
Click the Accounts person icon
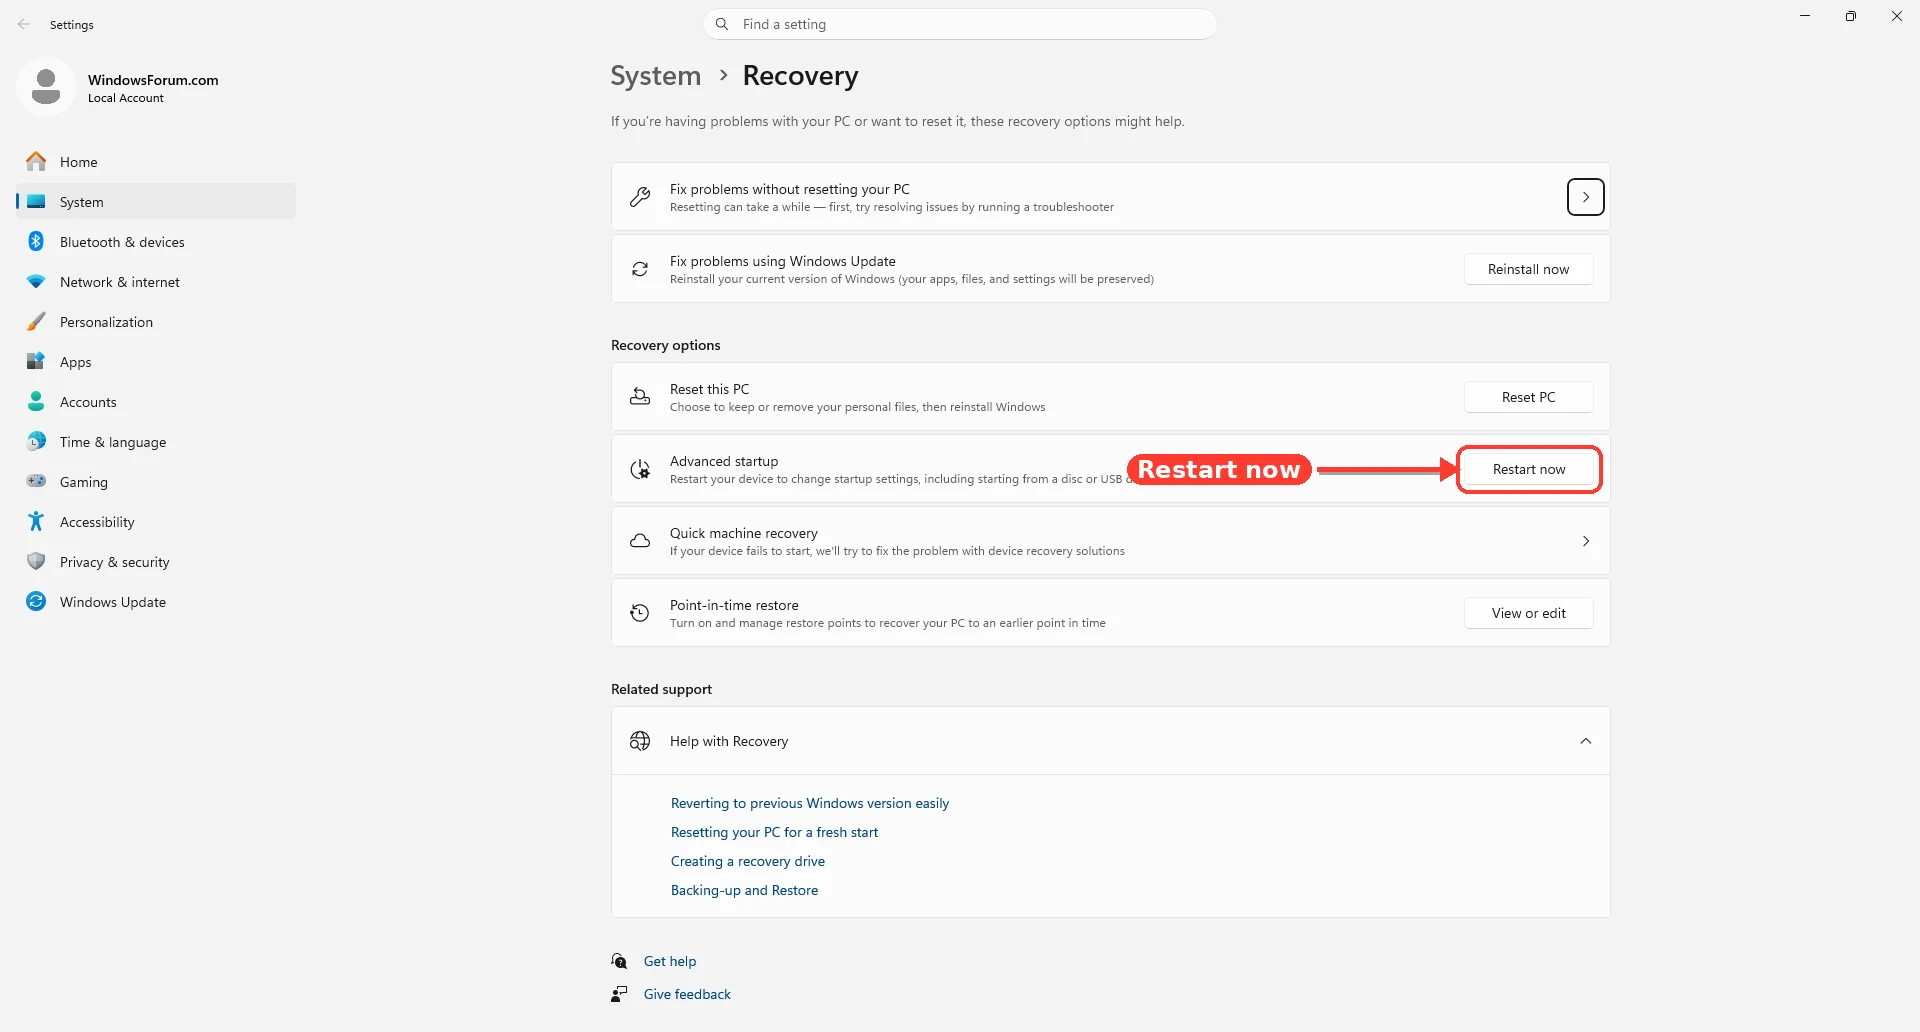point(36,401)
